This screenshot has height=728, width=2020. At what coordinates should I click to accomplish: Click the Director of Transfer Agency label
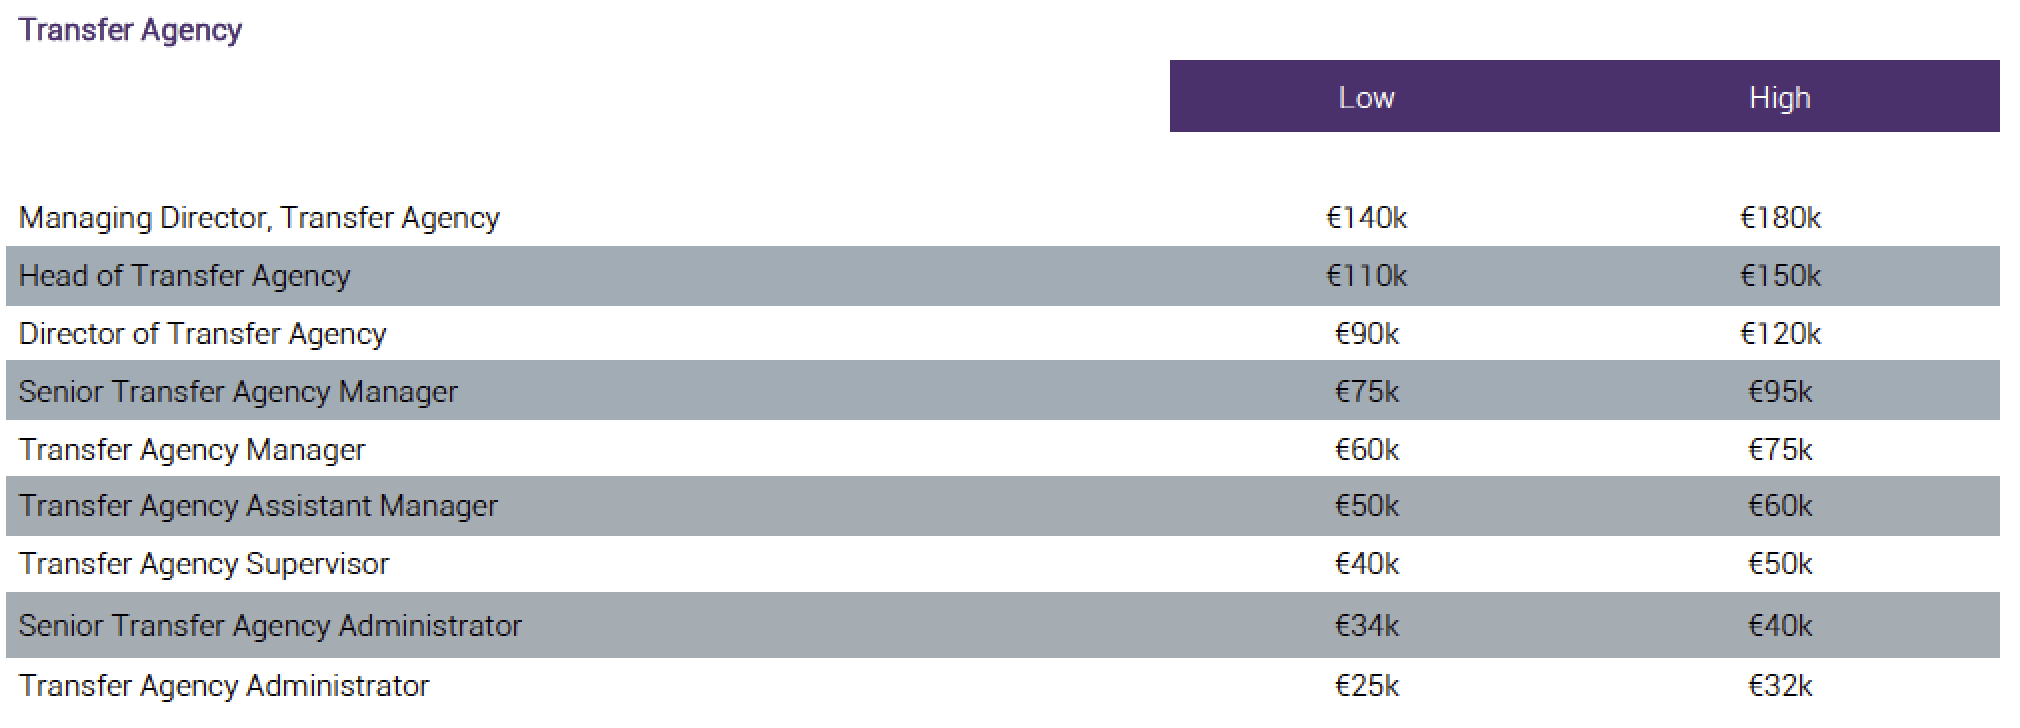[x=202, y=334]
